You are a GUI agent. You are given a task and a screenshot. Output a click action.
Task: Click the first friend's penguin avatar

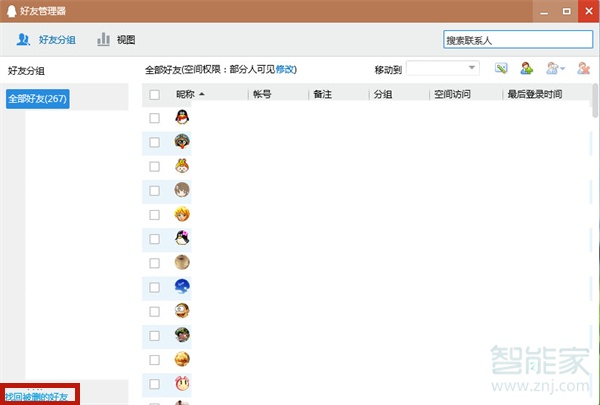click(x=182, y=117)
